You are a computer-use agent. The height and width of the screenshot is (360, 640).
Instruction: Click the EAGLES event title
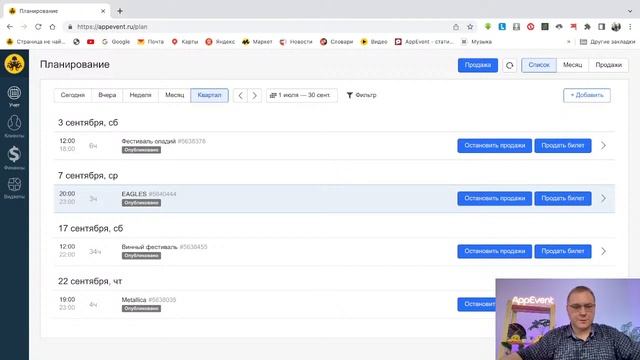tap(134, 194)
